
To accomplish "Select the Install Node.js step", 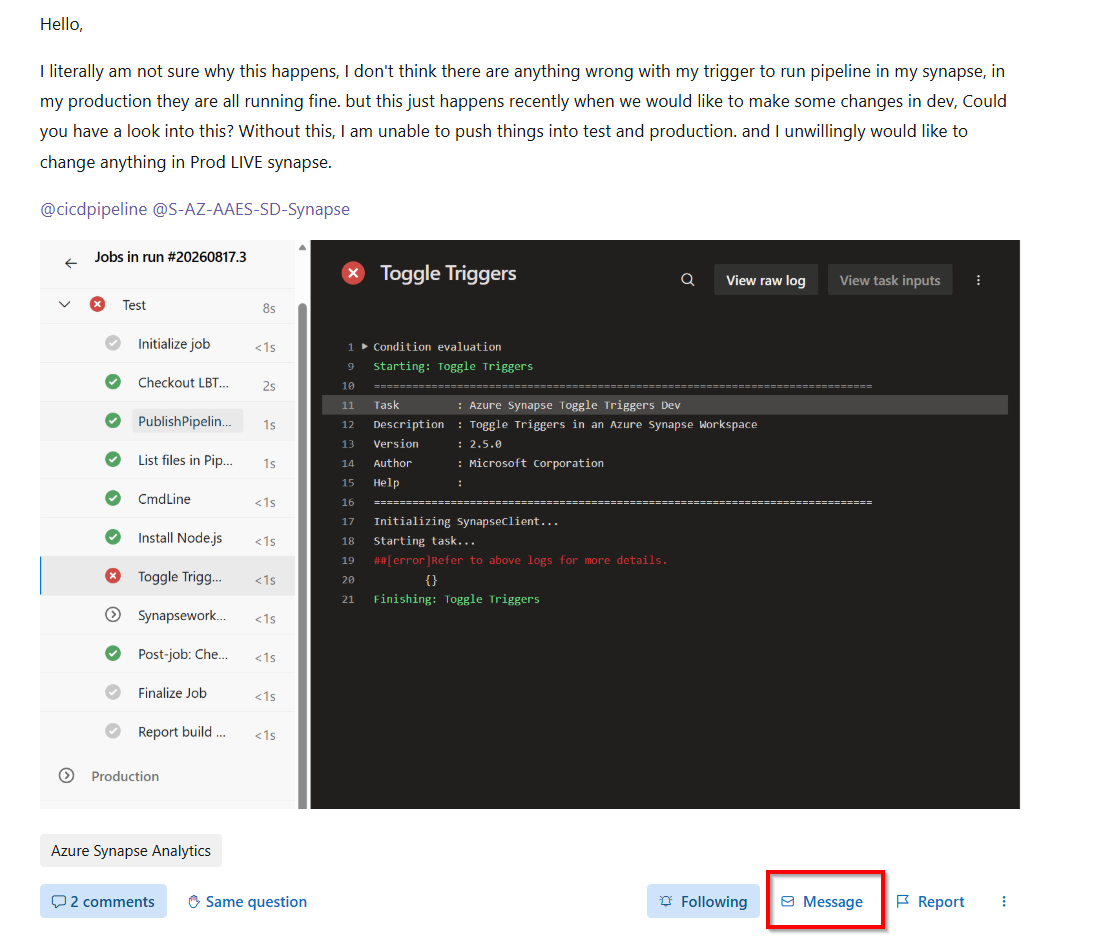I will tap(167, 538).
